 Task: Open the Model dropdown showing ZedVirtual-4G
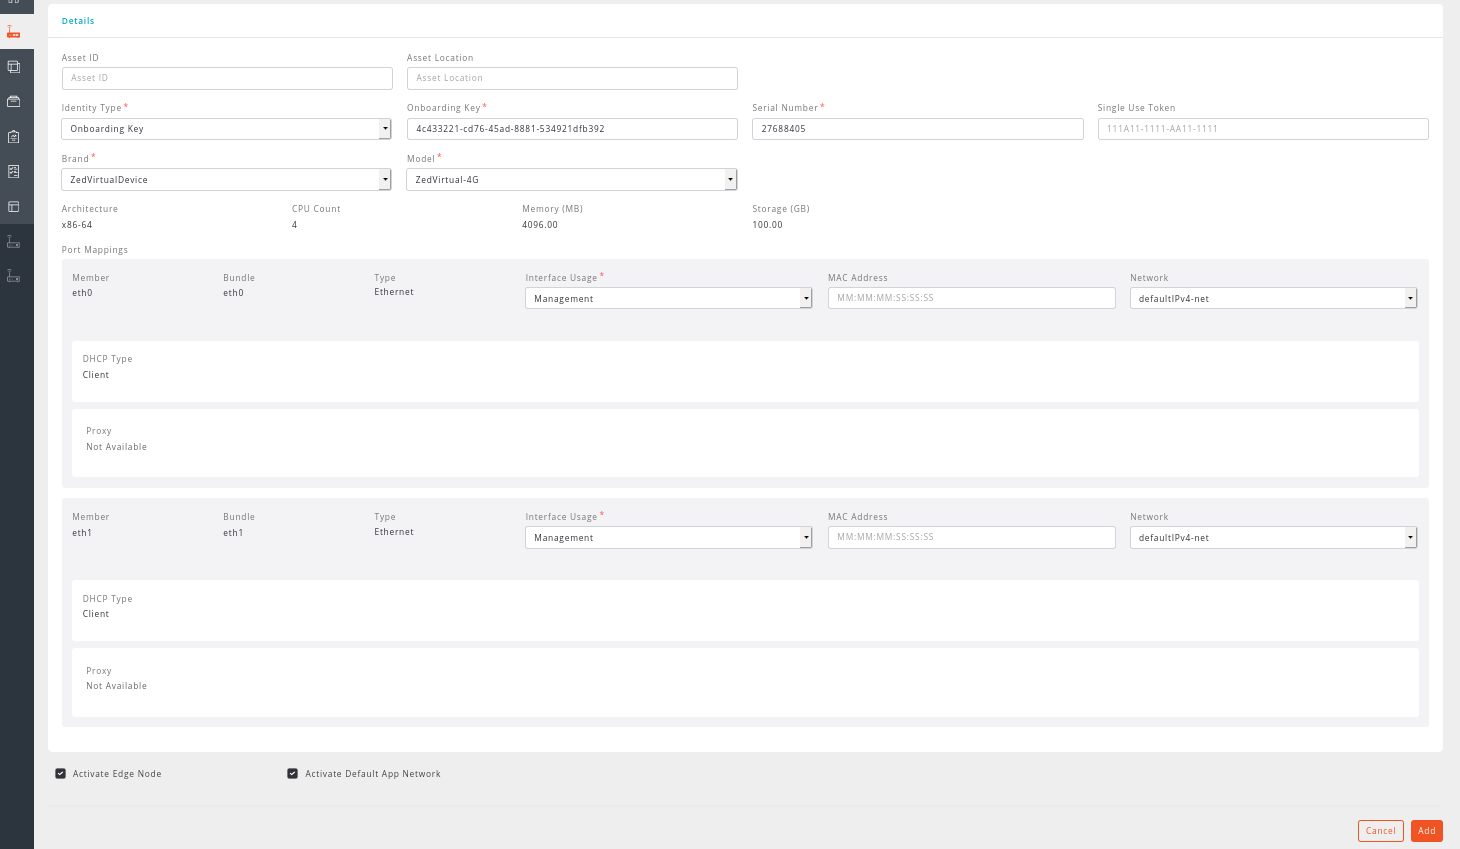[x=571, y=180]
